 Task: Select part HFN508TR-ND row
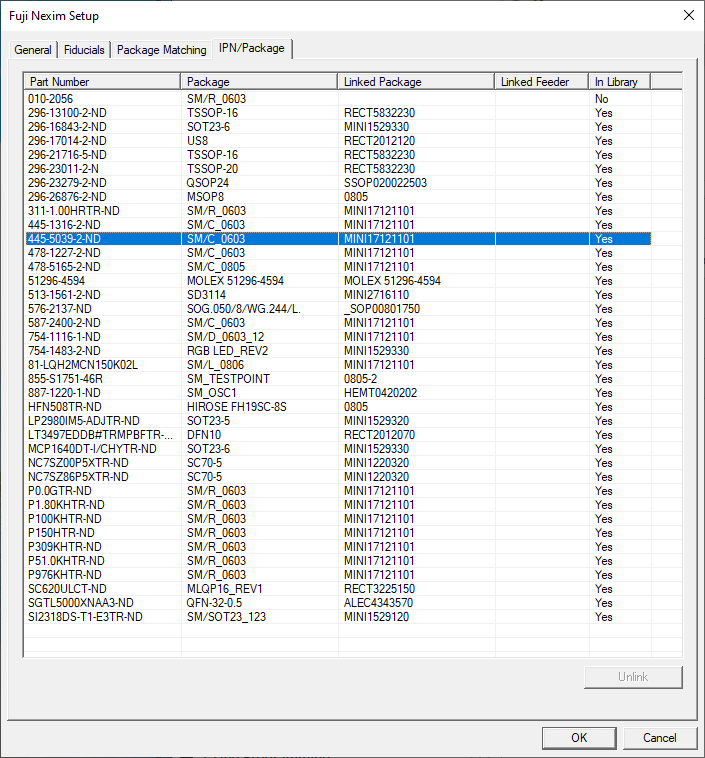click(338, 407)
